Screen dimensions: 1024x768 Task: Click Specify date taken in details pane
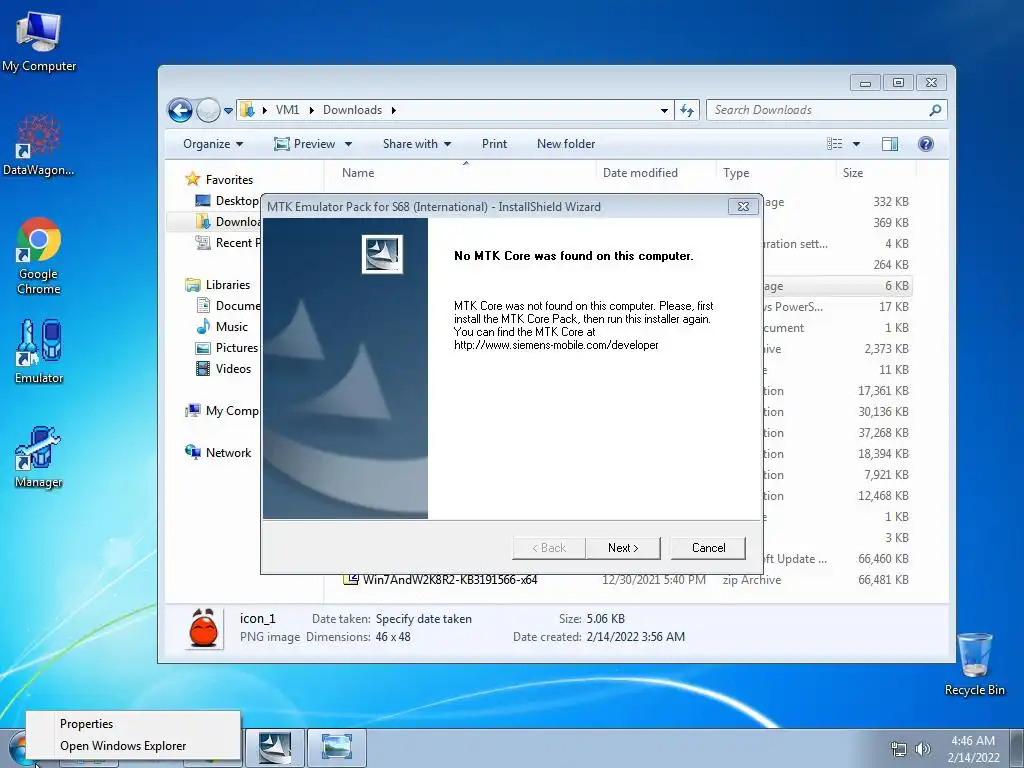pos(424,619)
